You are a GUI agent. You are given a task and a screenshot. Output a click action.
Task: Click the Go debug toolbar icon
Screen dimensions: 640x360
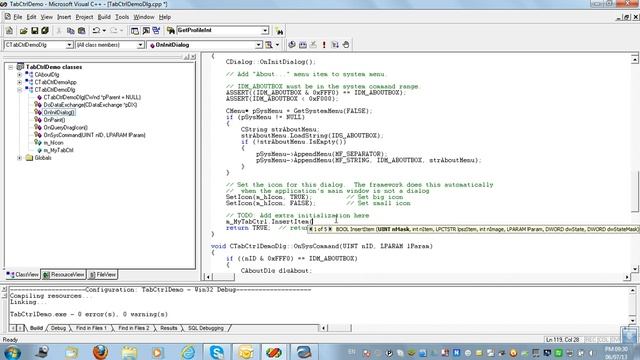(x=335, y=45)
